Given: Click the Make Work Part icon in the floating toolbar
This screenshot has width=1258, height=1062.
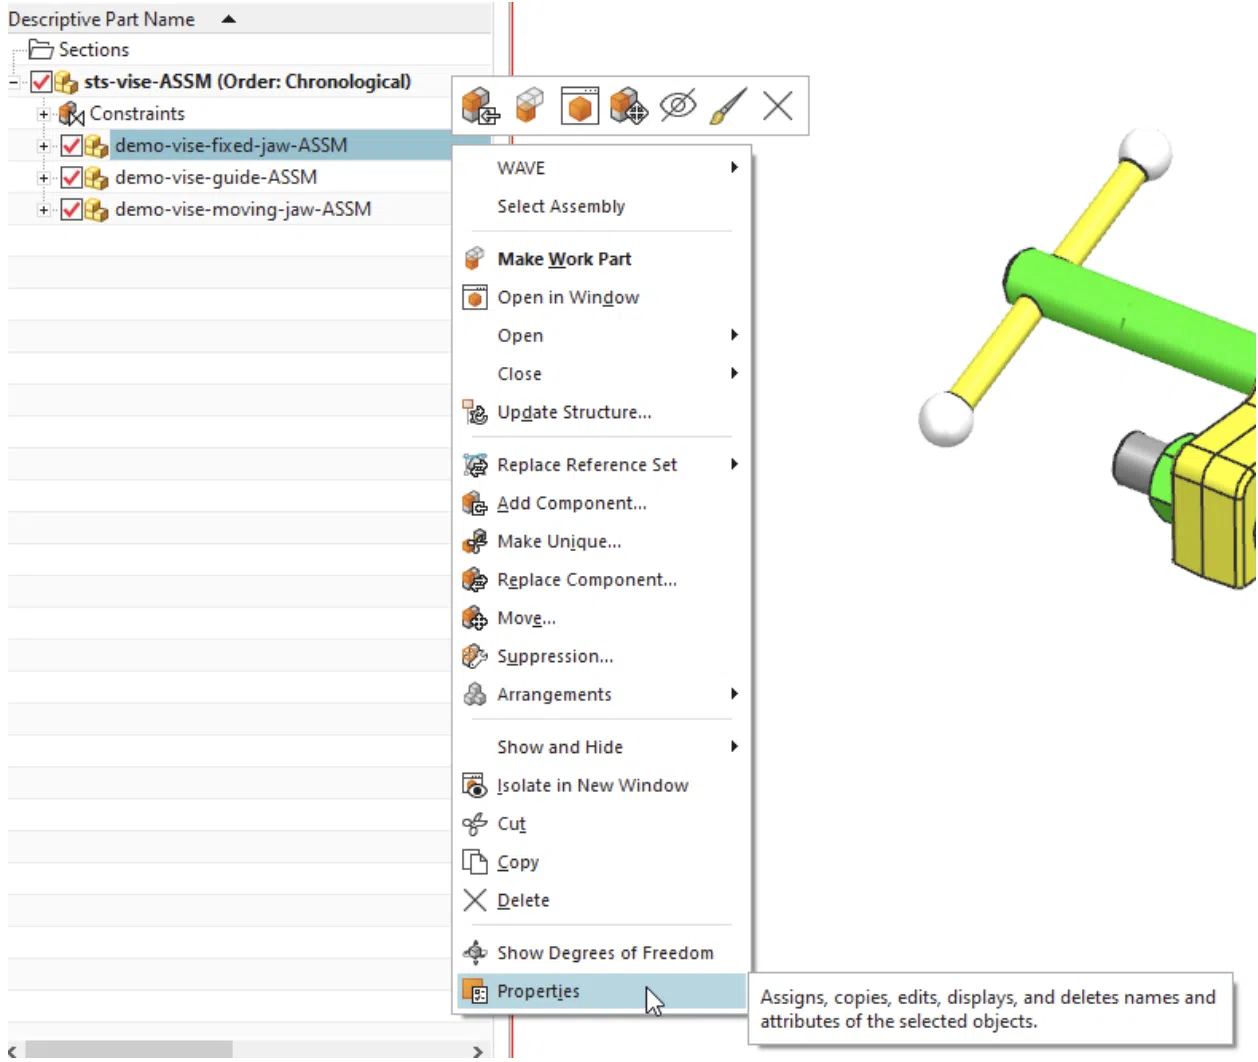Looking at the screenshot, I should coord(529,105).
